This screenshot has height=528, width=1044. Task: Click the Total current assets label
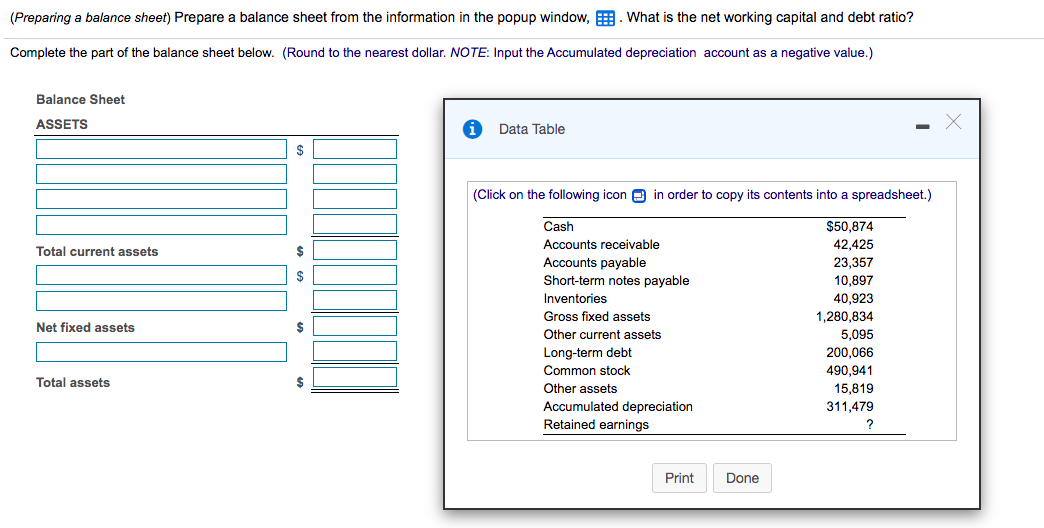(97, 251)
